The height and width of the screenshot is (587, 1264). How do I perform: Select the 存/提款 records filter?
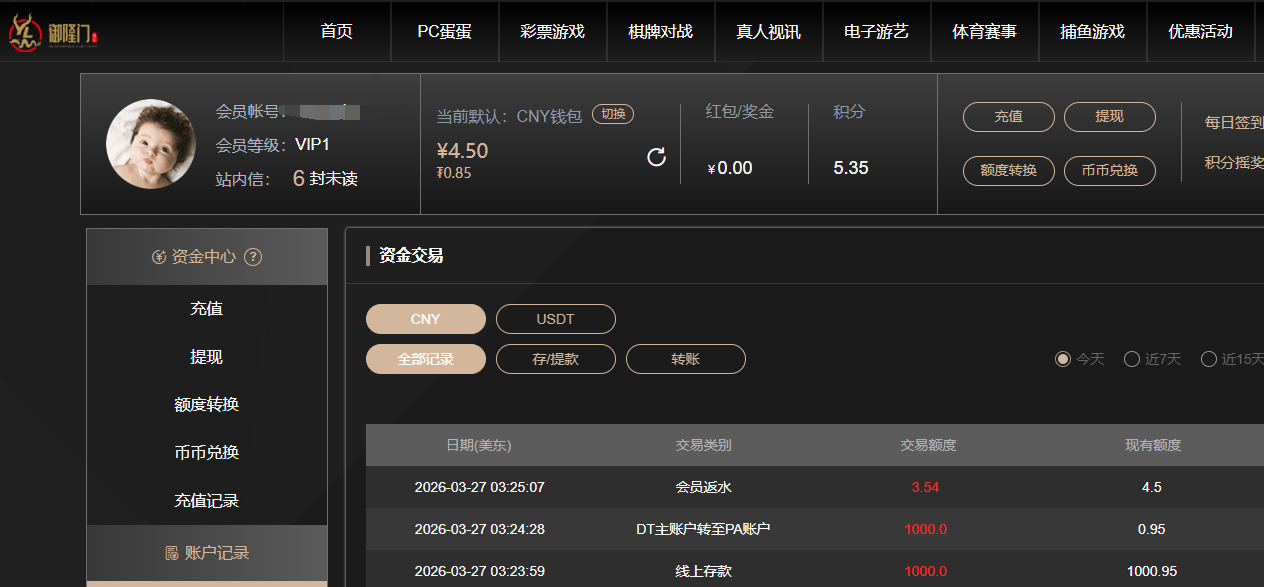pos(555,359)
